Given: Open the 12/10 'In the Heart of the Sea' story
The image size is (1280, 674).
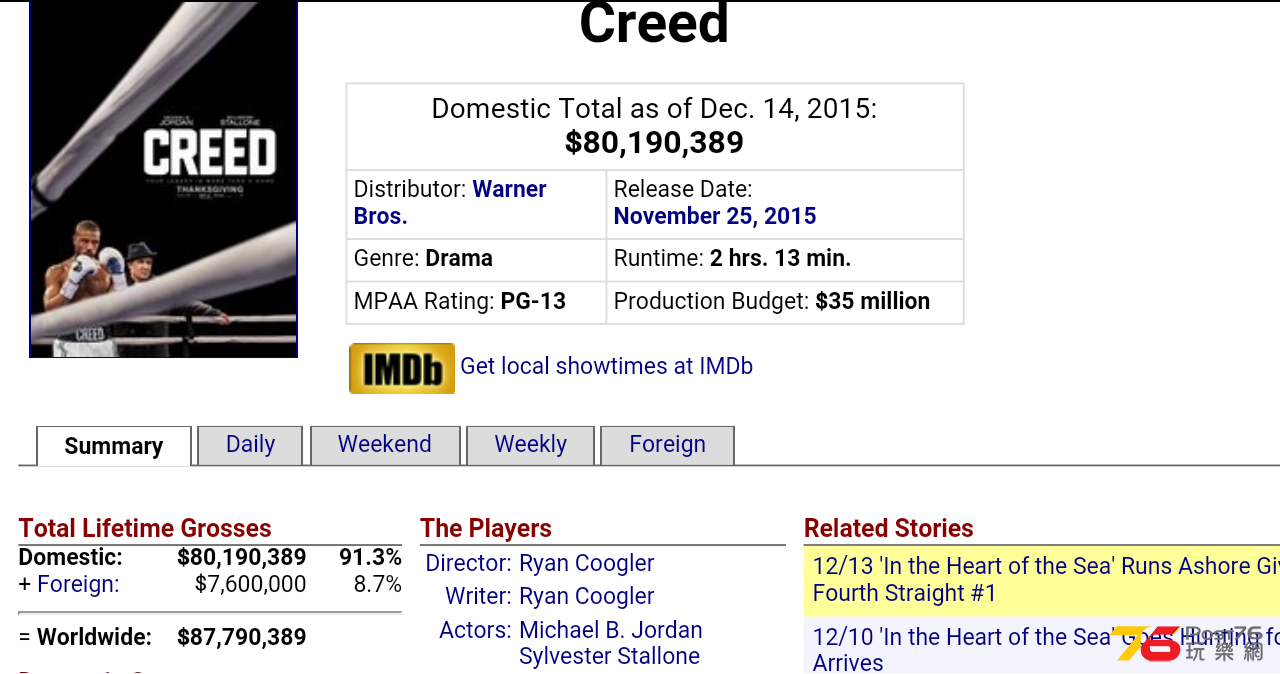Looking at the screenshot, I should click(1042, 647).
